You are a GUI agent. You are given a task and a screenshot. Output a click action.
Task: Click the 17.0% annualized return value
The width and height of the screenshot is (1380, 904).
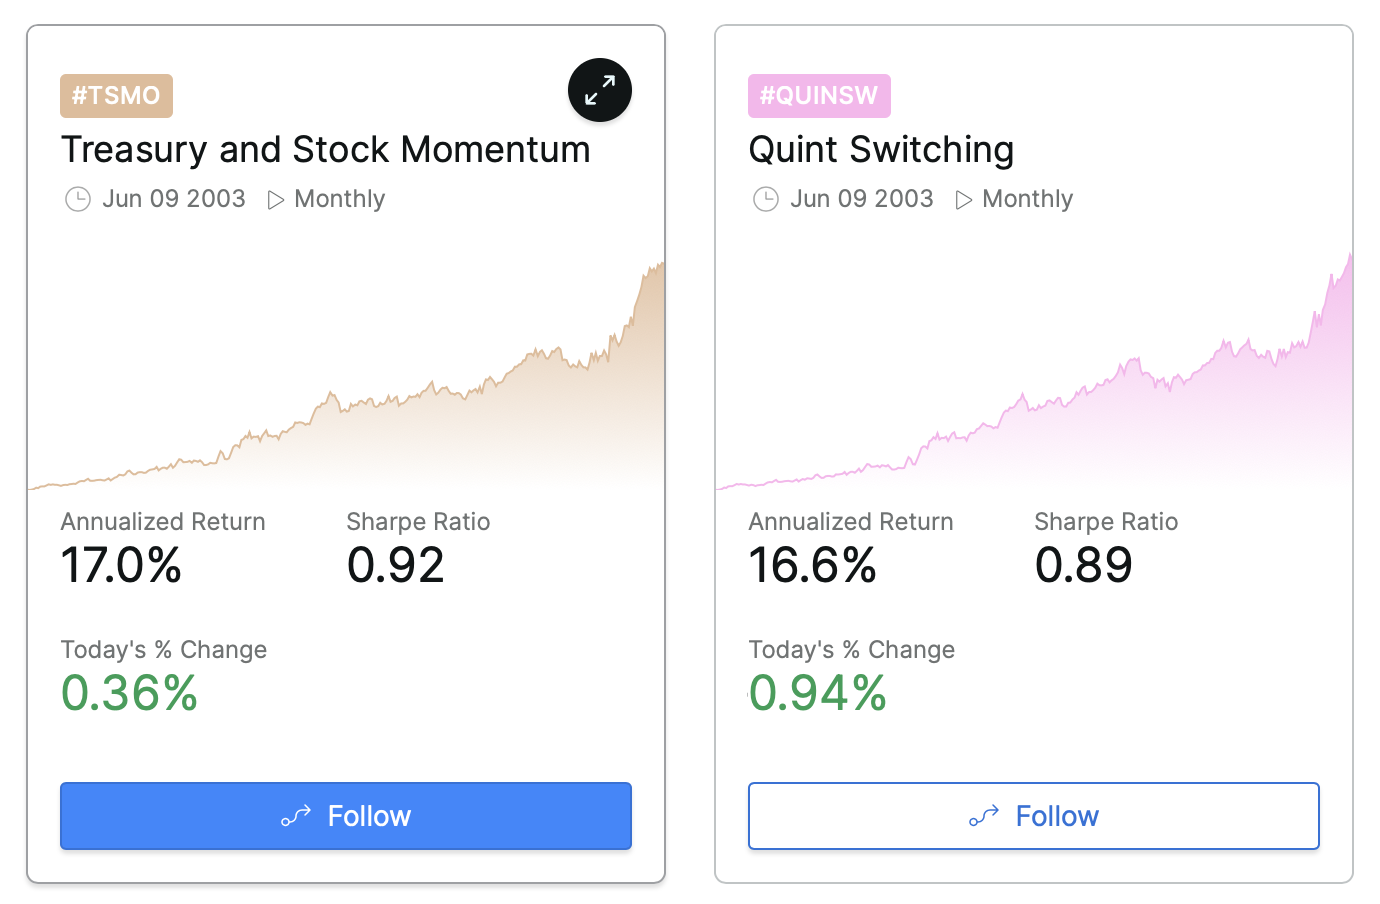(x=122, y=565)
